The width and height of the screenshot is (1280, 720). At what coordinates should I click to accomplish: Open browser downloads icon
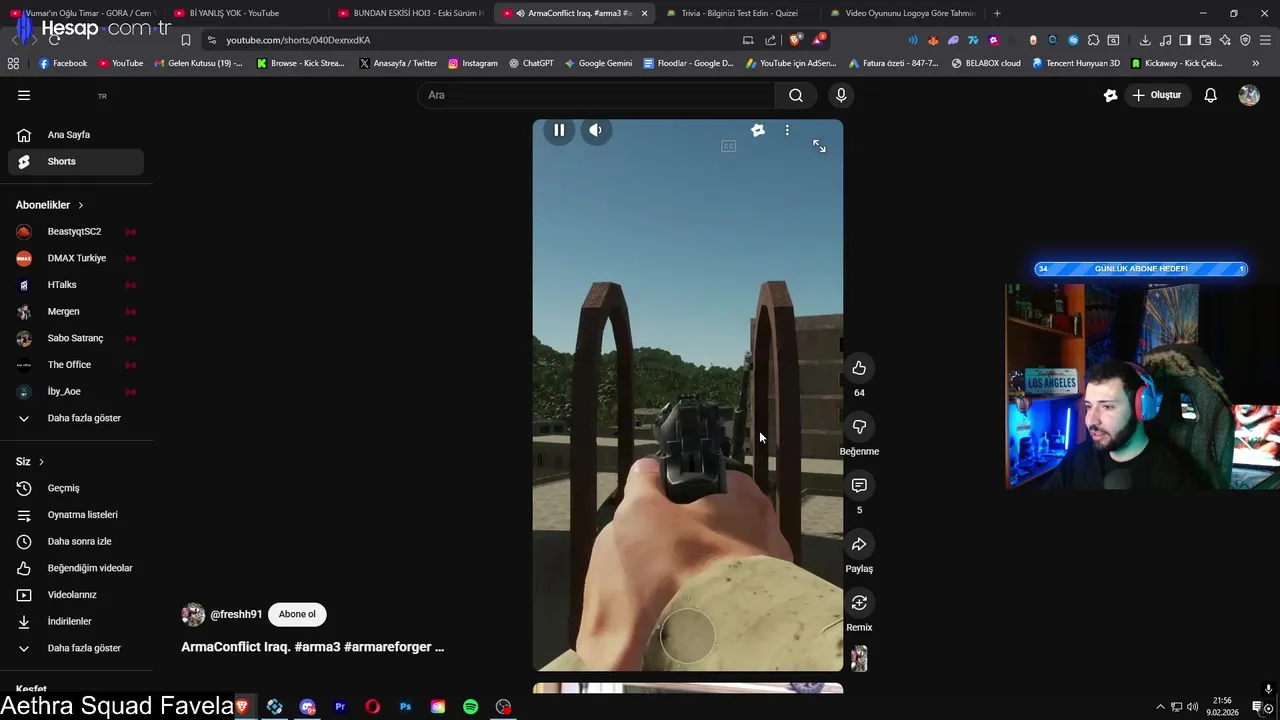[x=1145, y=40]
